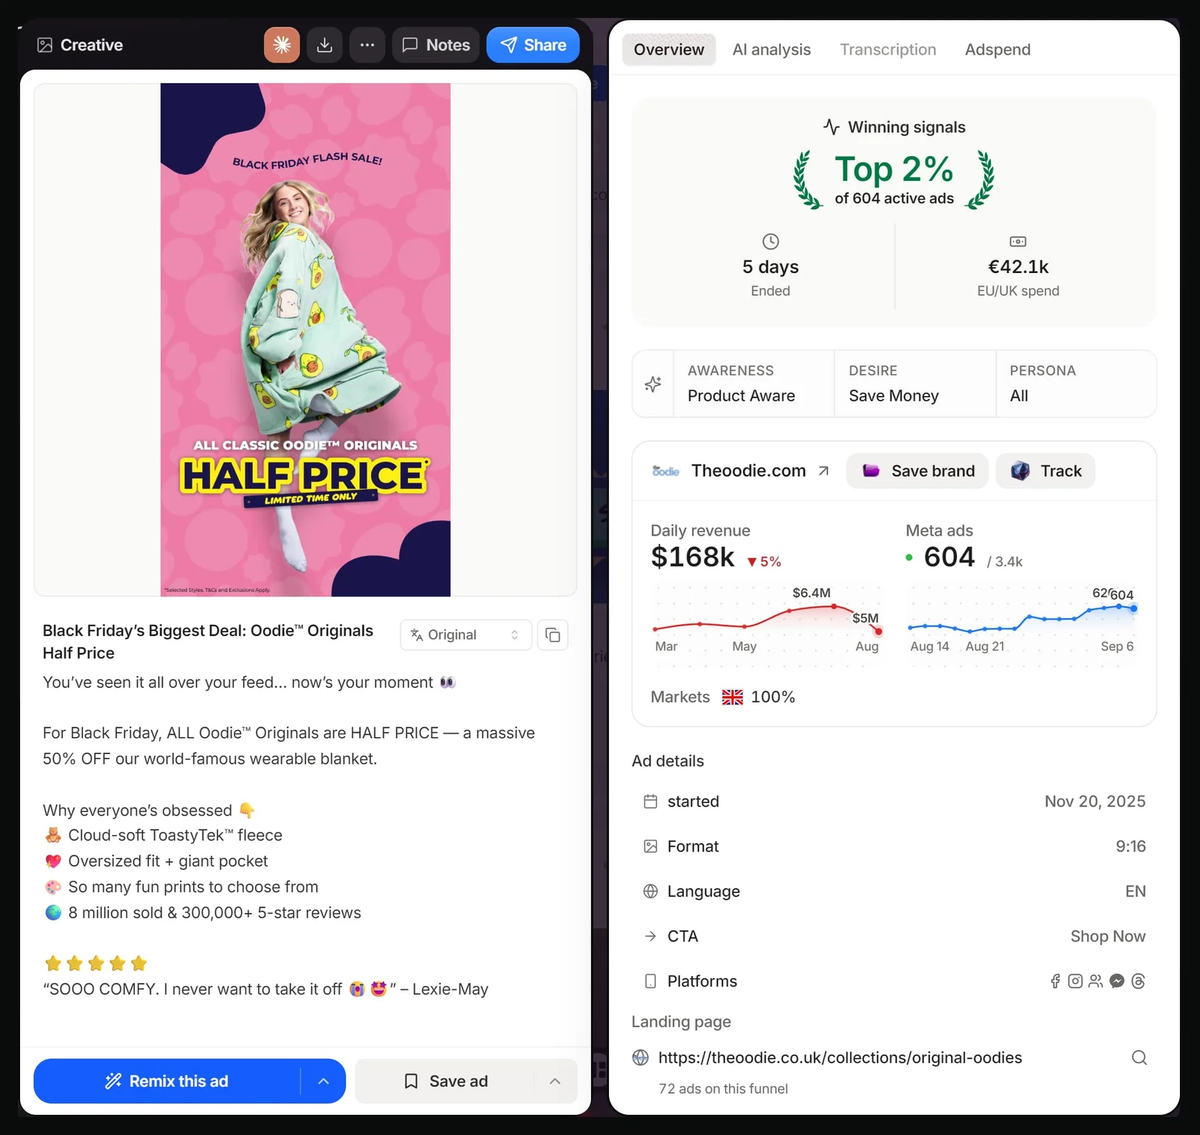Viewport: 1200px width, 1135px height.
Task: Open the three-dot more options menu
Action: tap(367, 45)
